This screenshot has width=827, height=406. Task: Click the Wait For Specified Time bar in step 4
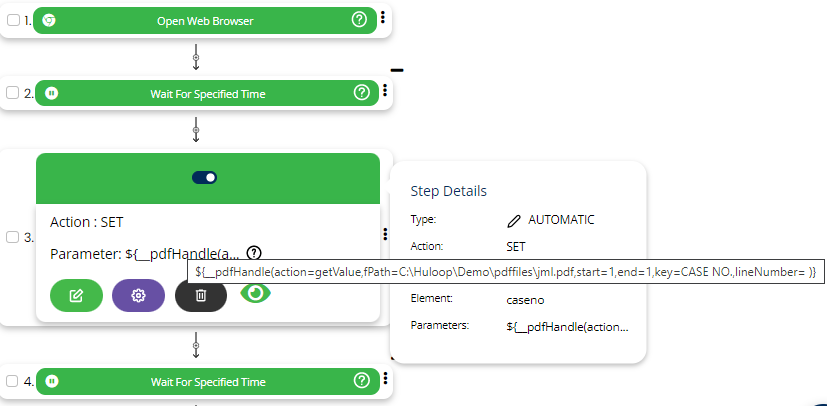tap(207, 381)
